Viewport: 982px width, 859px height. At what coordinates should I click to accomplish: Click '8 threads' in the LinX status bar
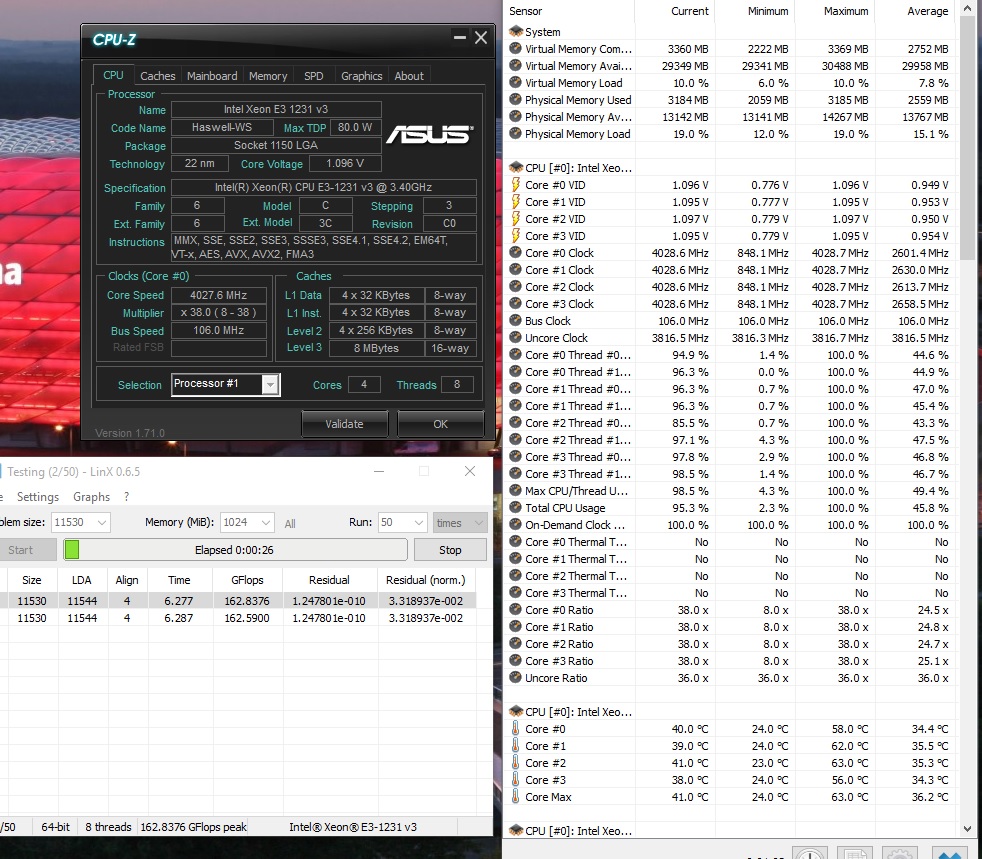pos(108,826)
